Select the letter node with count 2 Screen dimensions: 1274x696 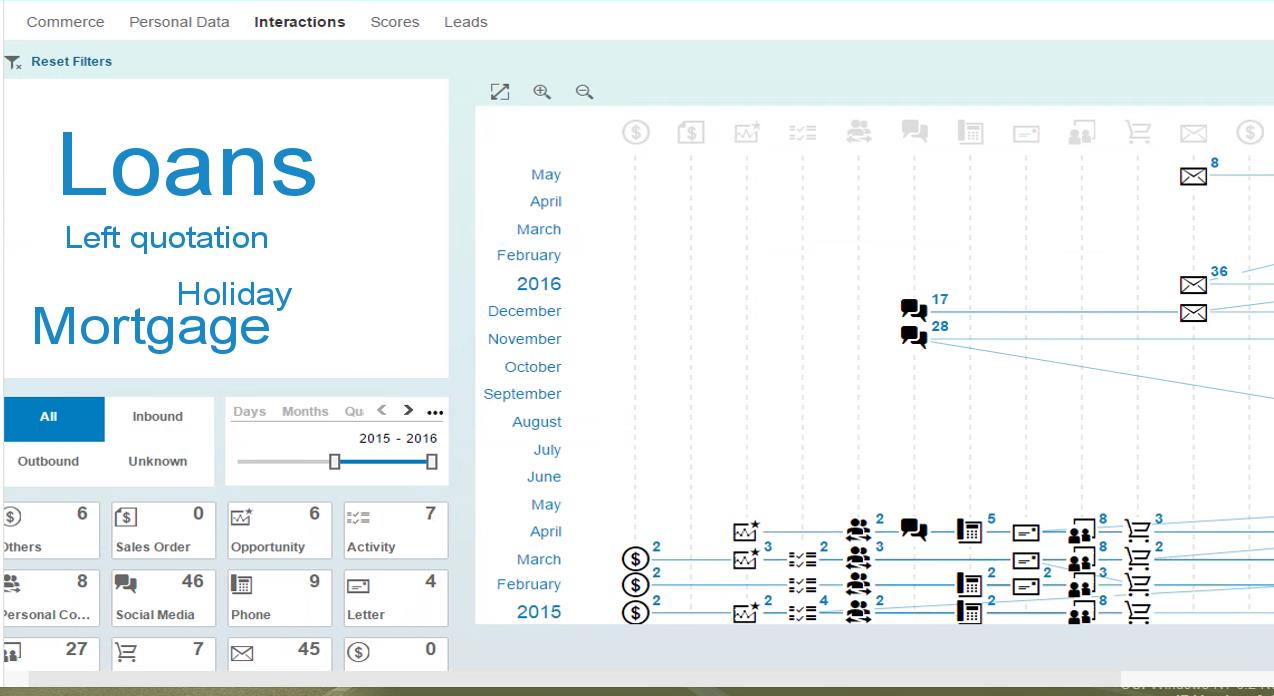(1026, 585)
